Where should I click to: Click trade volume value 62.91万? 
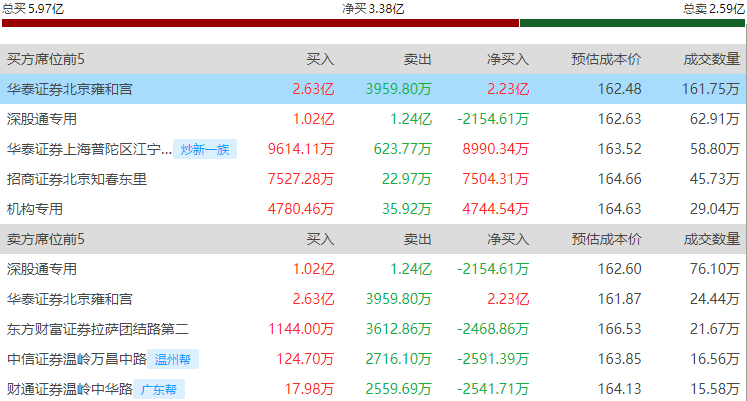click(x=715, y=119)
